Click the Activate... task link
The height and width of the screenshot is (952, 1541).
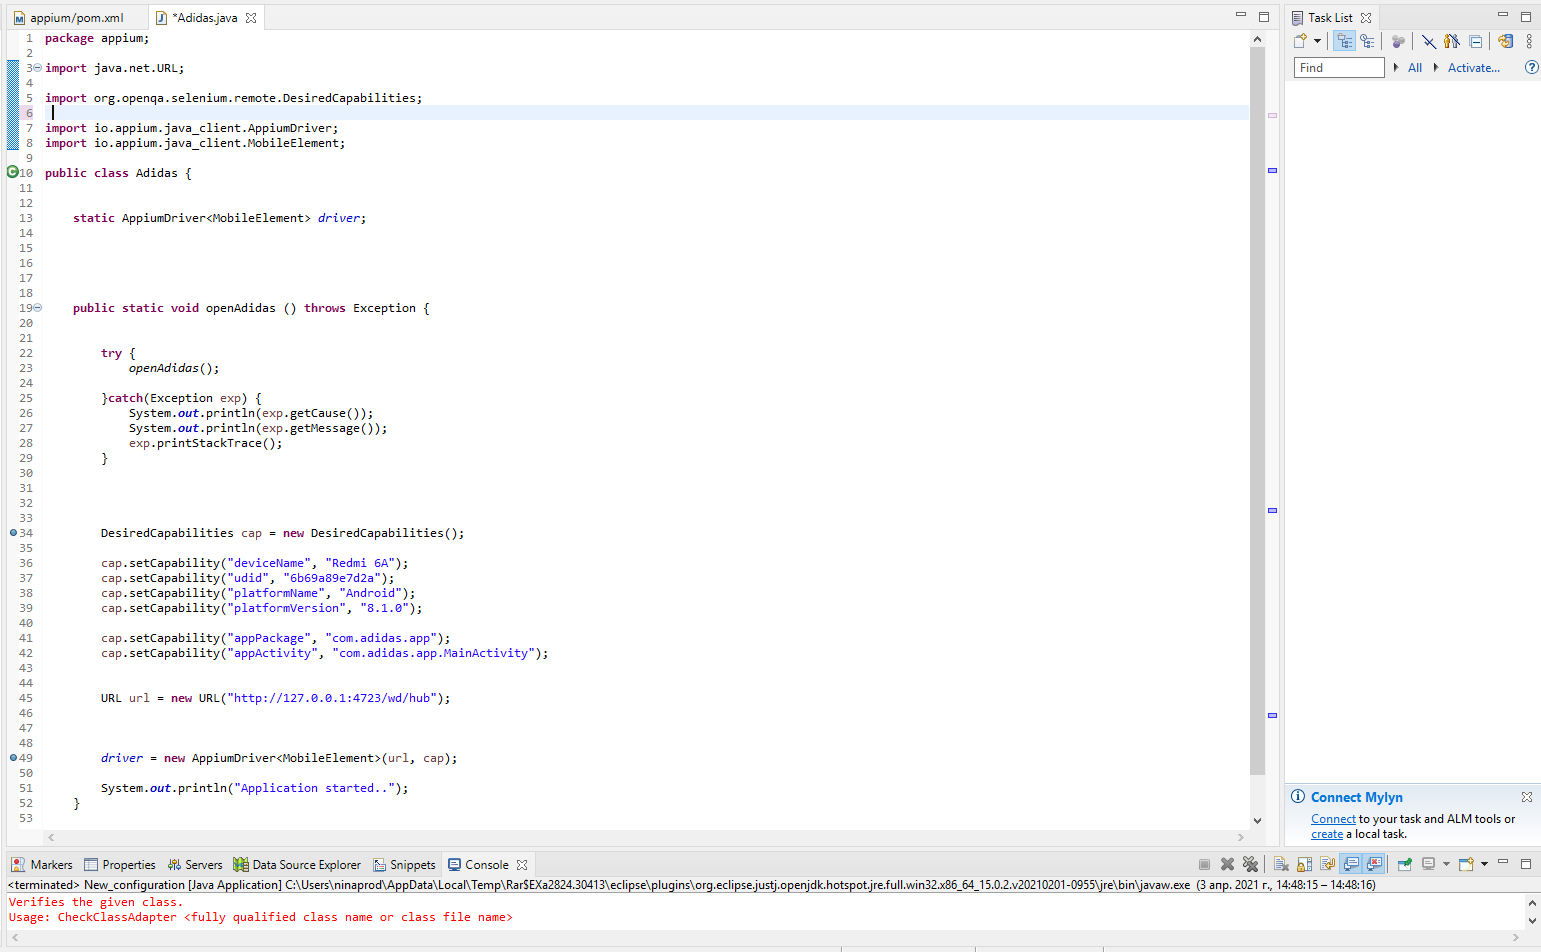click(1474, 68)
